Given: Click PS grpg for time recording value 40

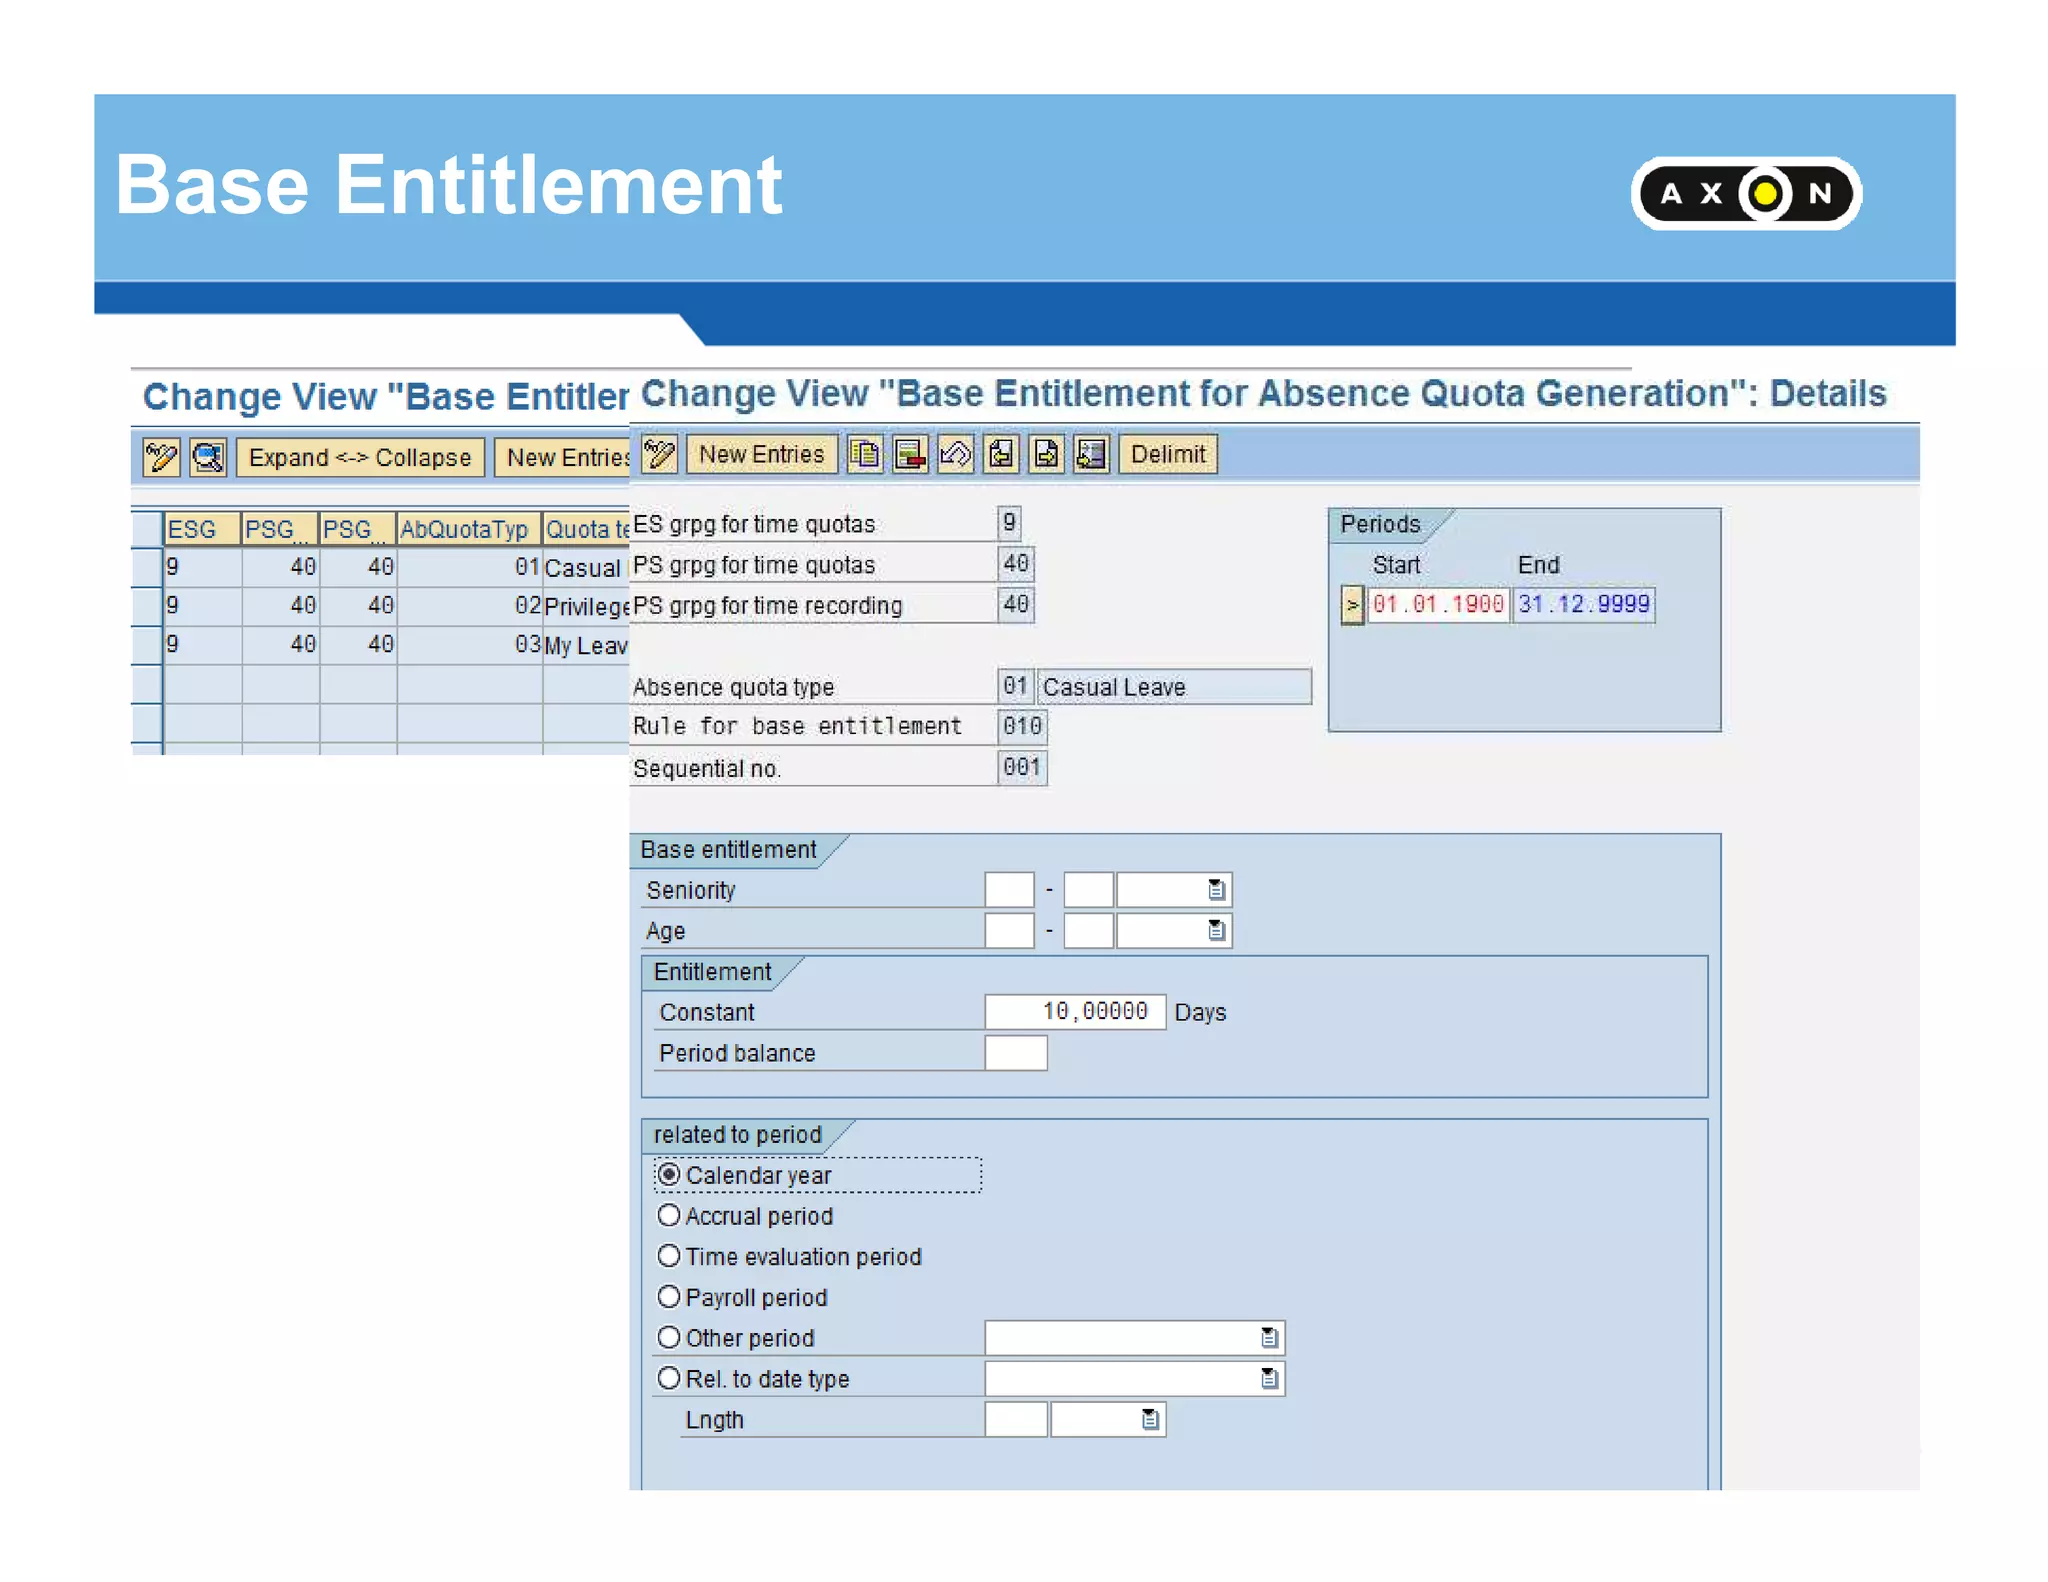Looking at the screenshot, I should pyautogui.click(x=1016, y=604).
